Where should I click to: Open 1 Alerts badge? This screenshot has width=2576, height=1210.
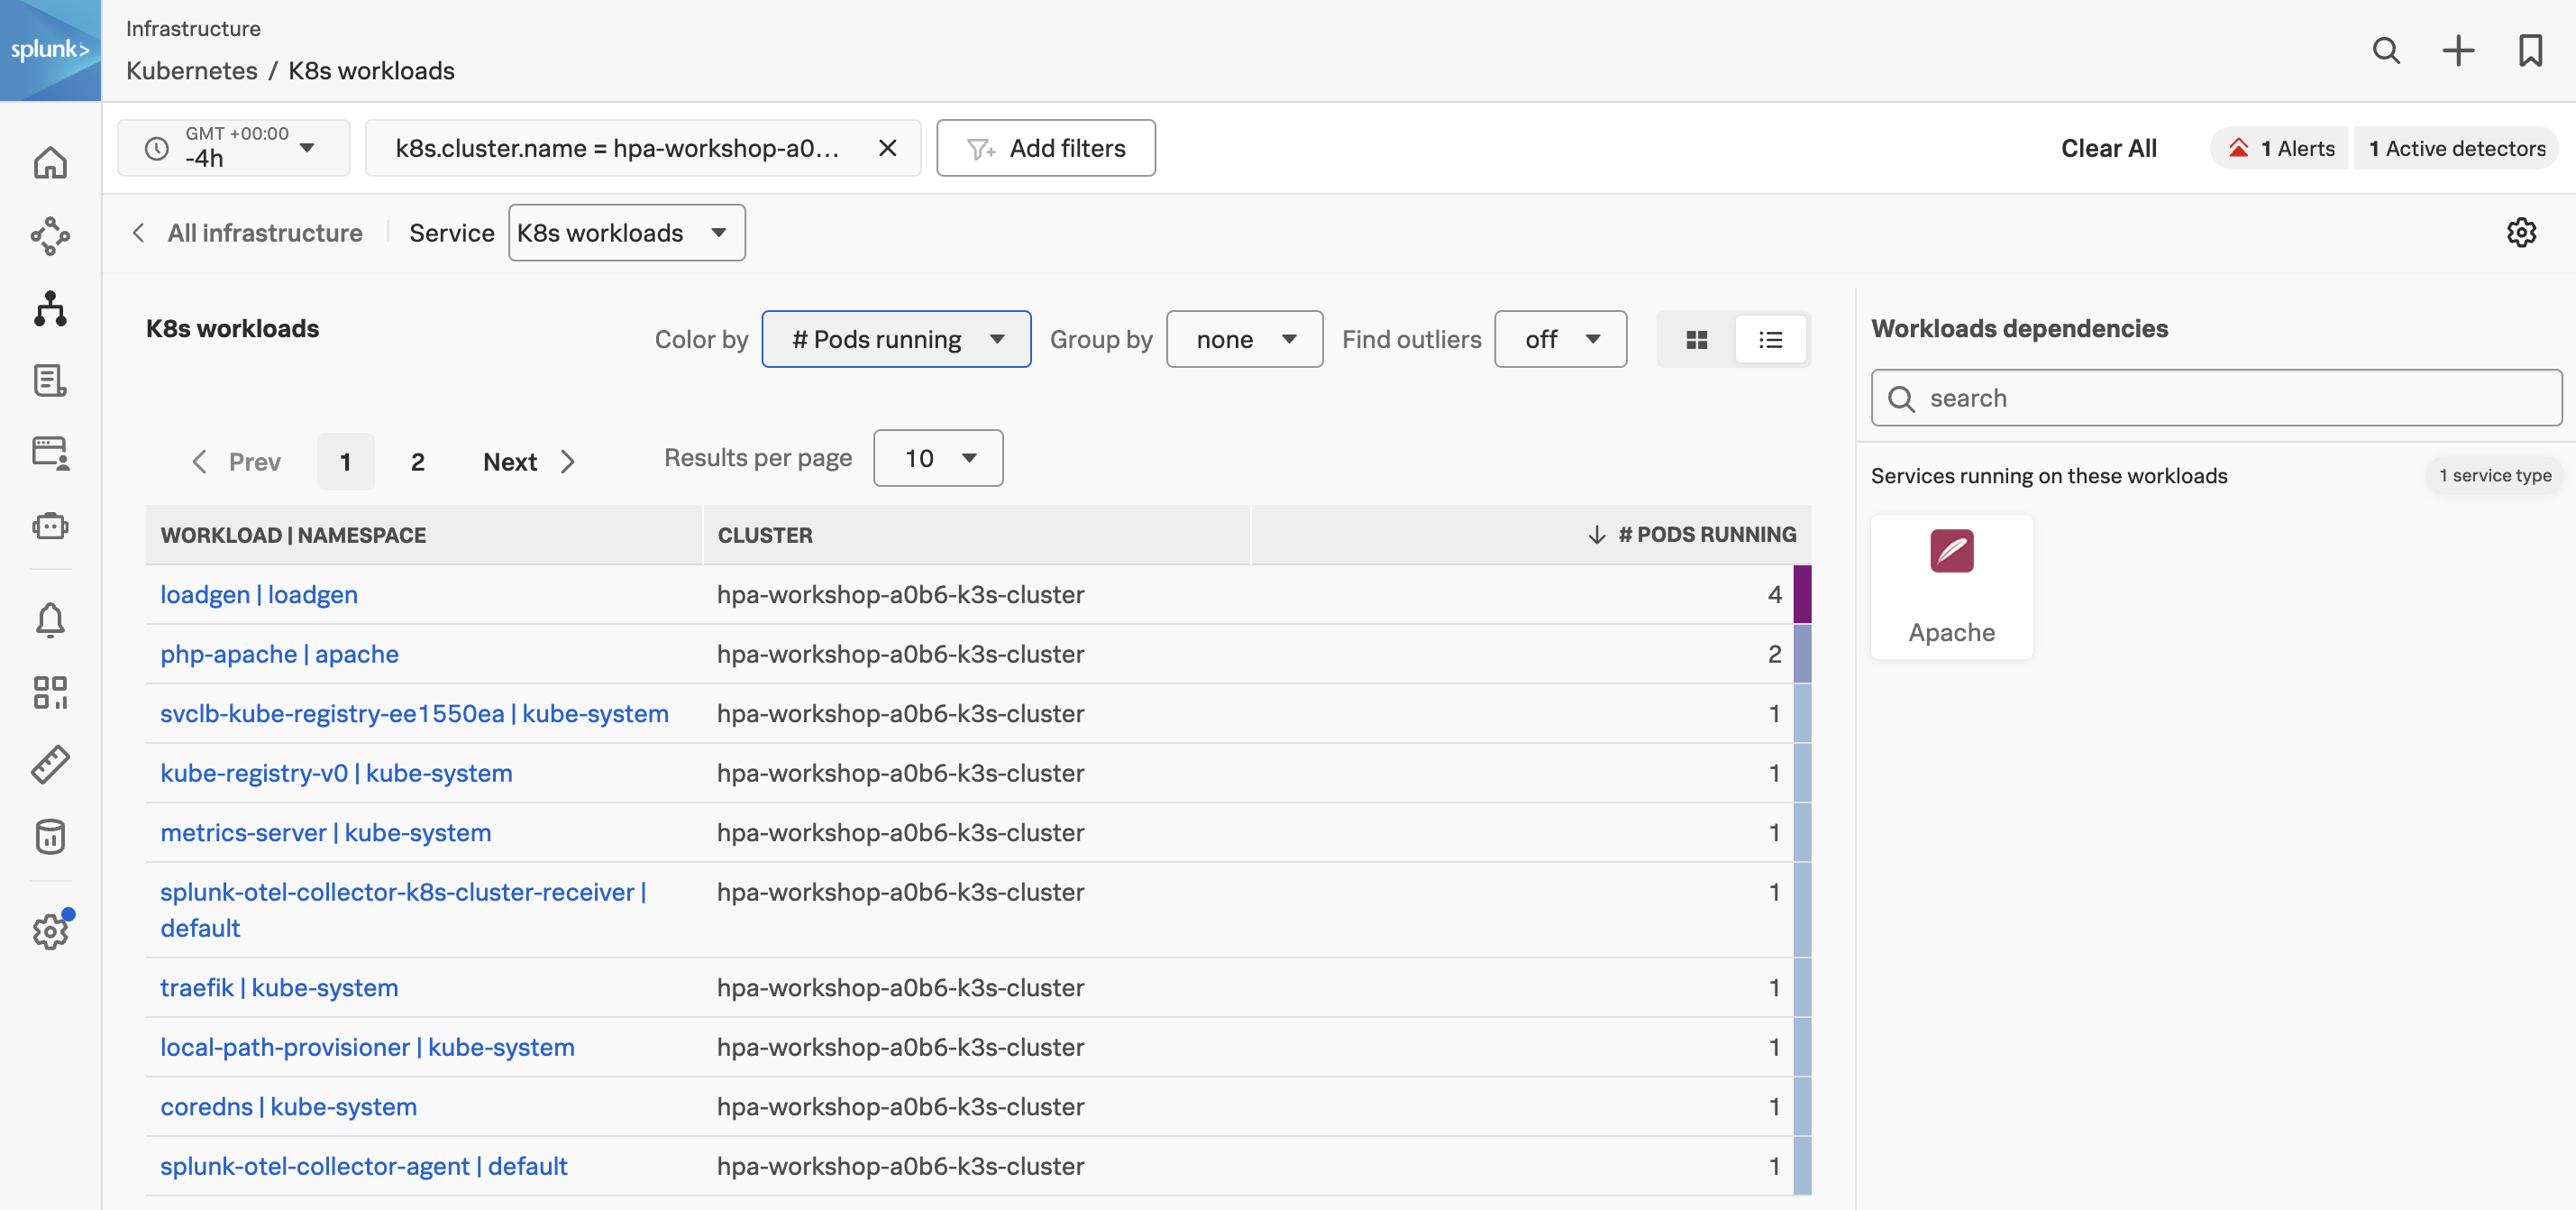2280,148
